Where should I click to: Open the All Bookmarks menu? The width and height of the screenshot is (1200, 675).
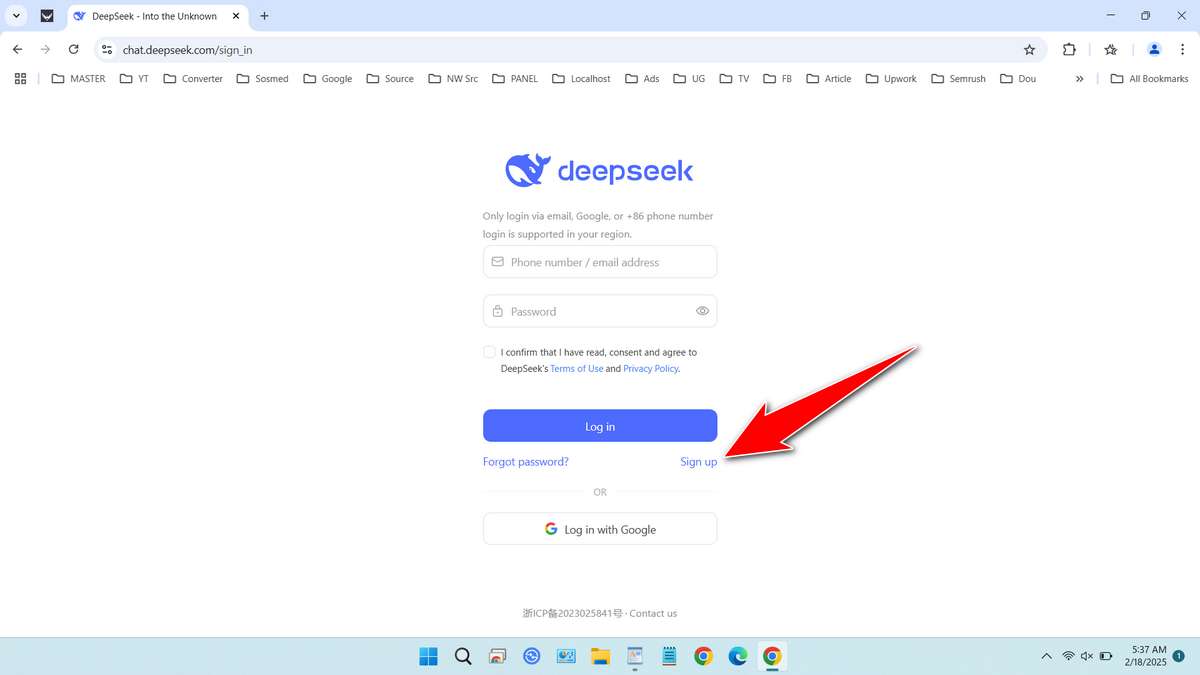pos(1148,78)
